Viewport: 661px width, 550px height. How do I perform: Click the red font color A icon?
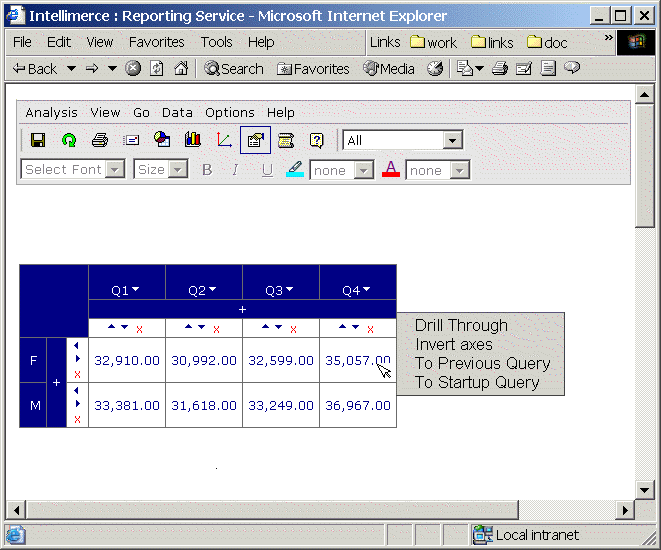click(x=391, y=169)
